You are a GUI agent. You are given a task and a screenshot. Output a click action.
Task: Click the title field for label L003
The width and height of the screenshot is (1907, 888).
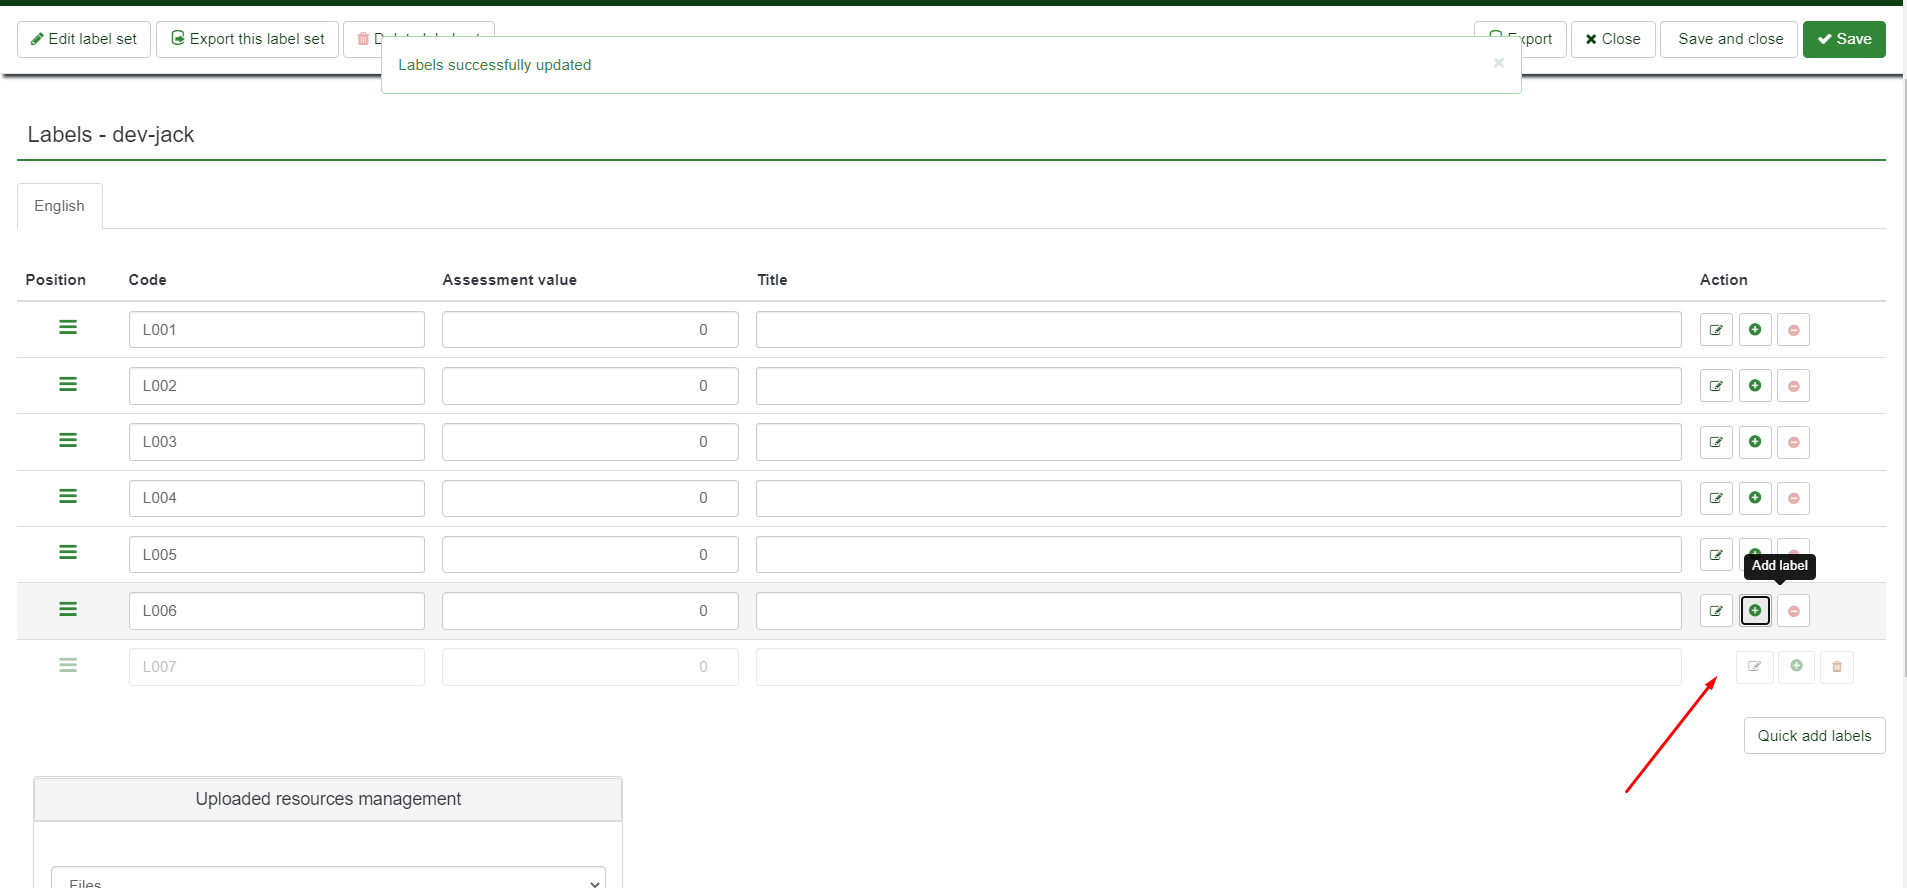click(1218, 442)
